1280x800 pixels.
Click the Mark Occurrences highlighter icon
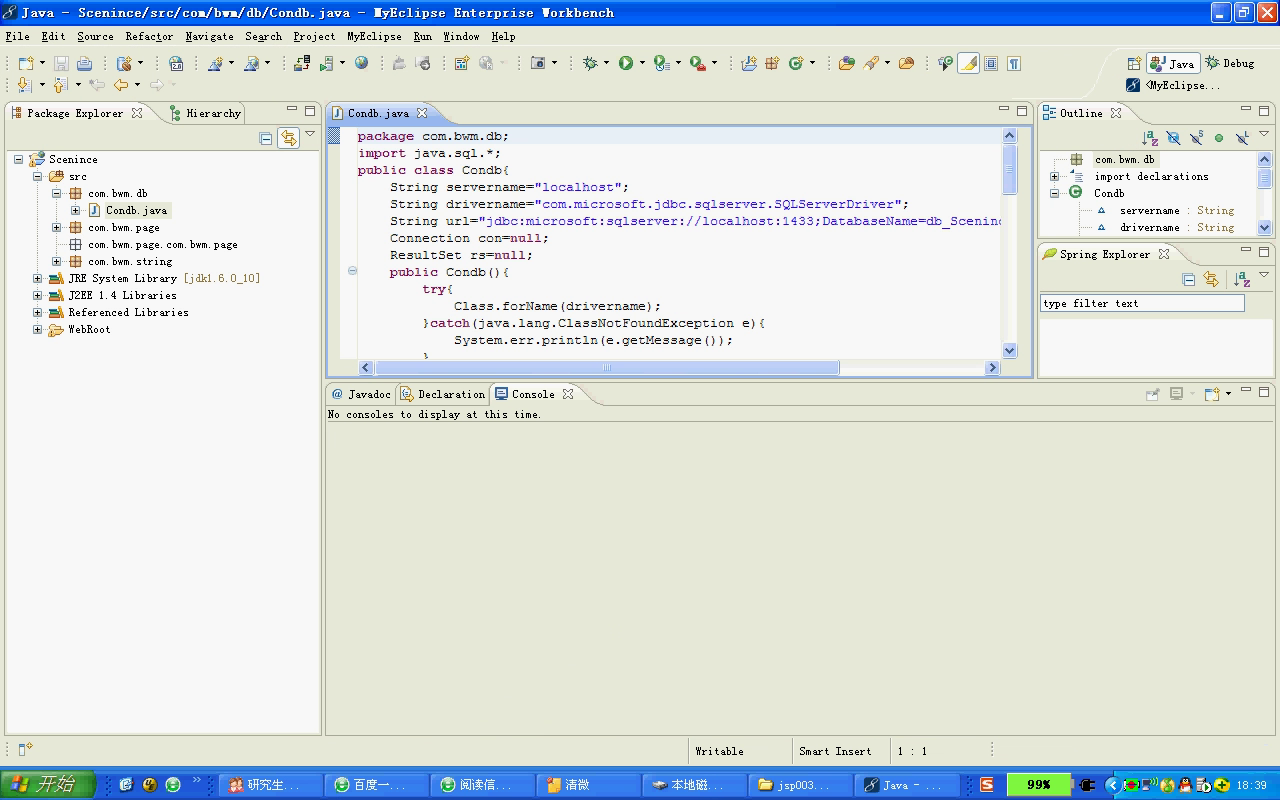coord(968,63)
